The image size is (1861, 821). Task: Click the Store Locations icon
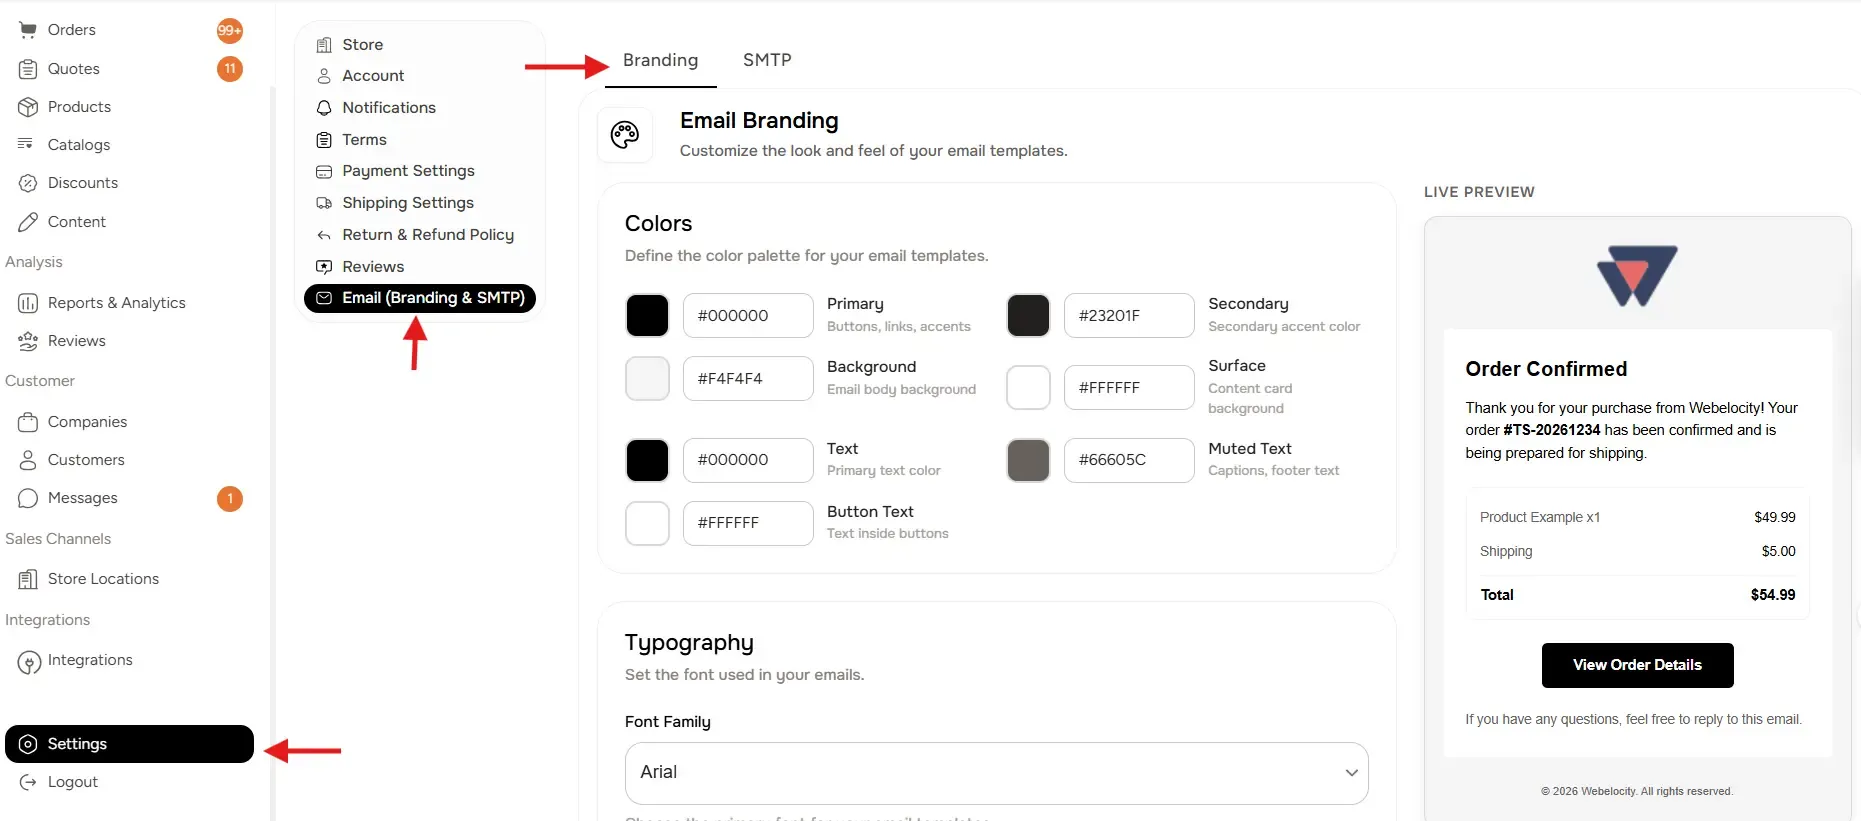(x=29, y=578)
